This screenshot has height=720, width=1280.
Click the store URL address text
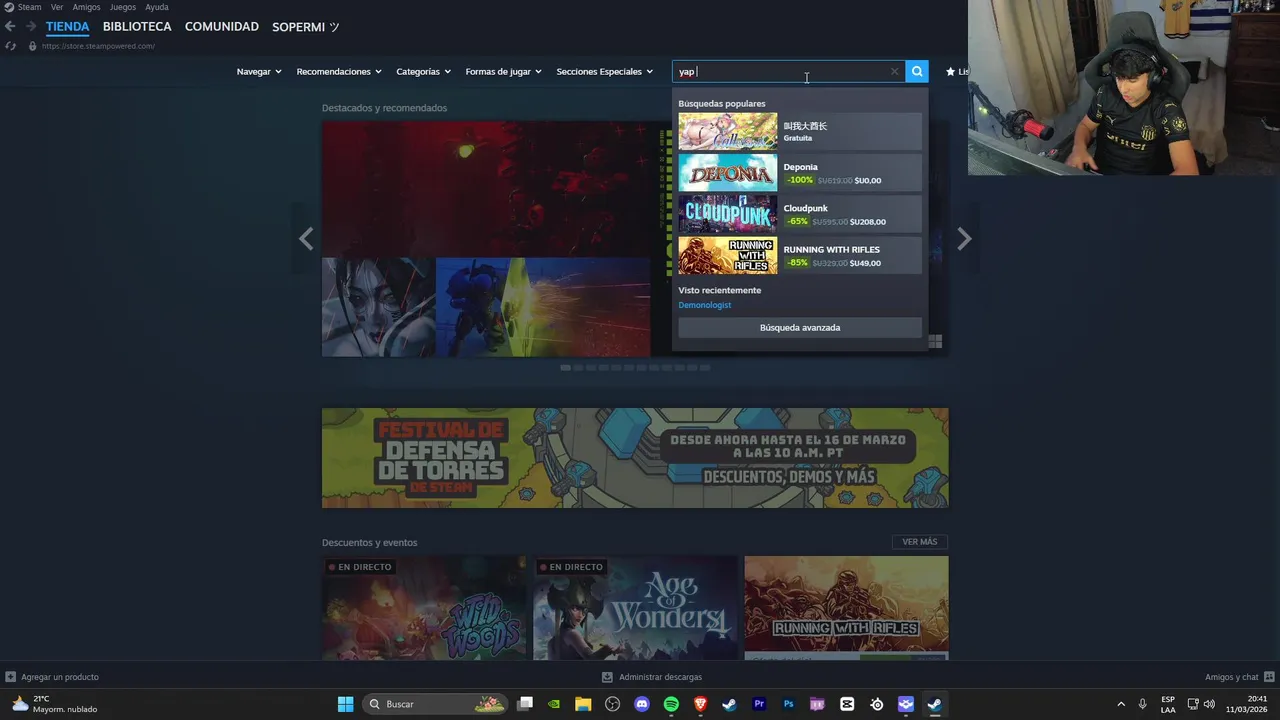click(x=98, y=46)
